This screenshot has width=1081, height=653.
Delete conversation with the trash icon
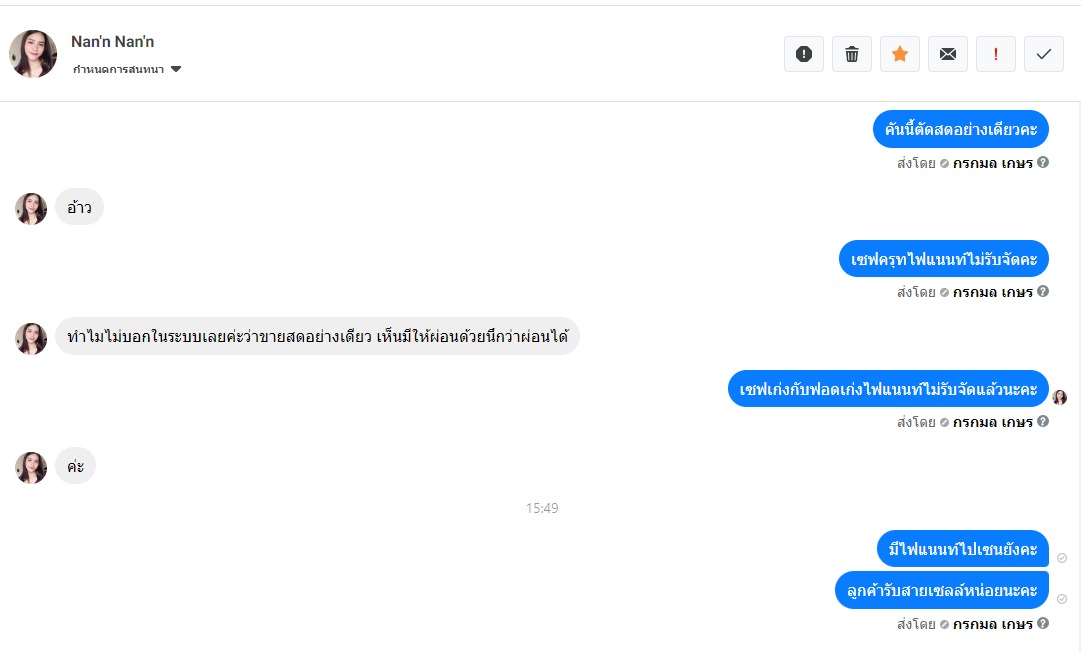click(x=852, y=54)
